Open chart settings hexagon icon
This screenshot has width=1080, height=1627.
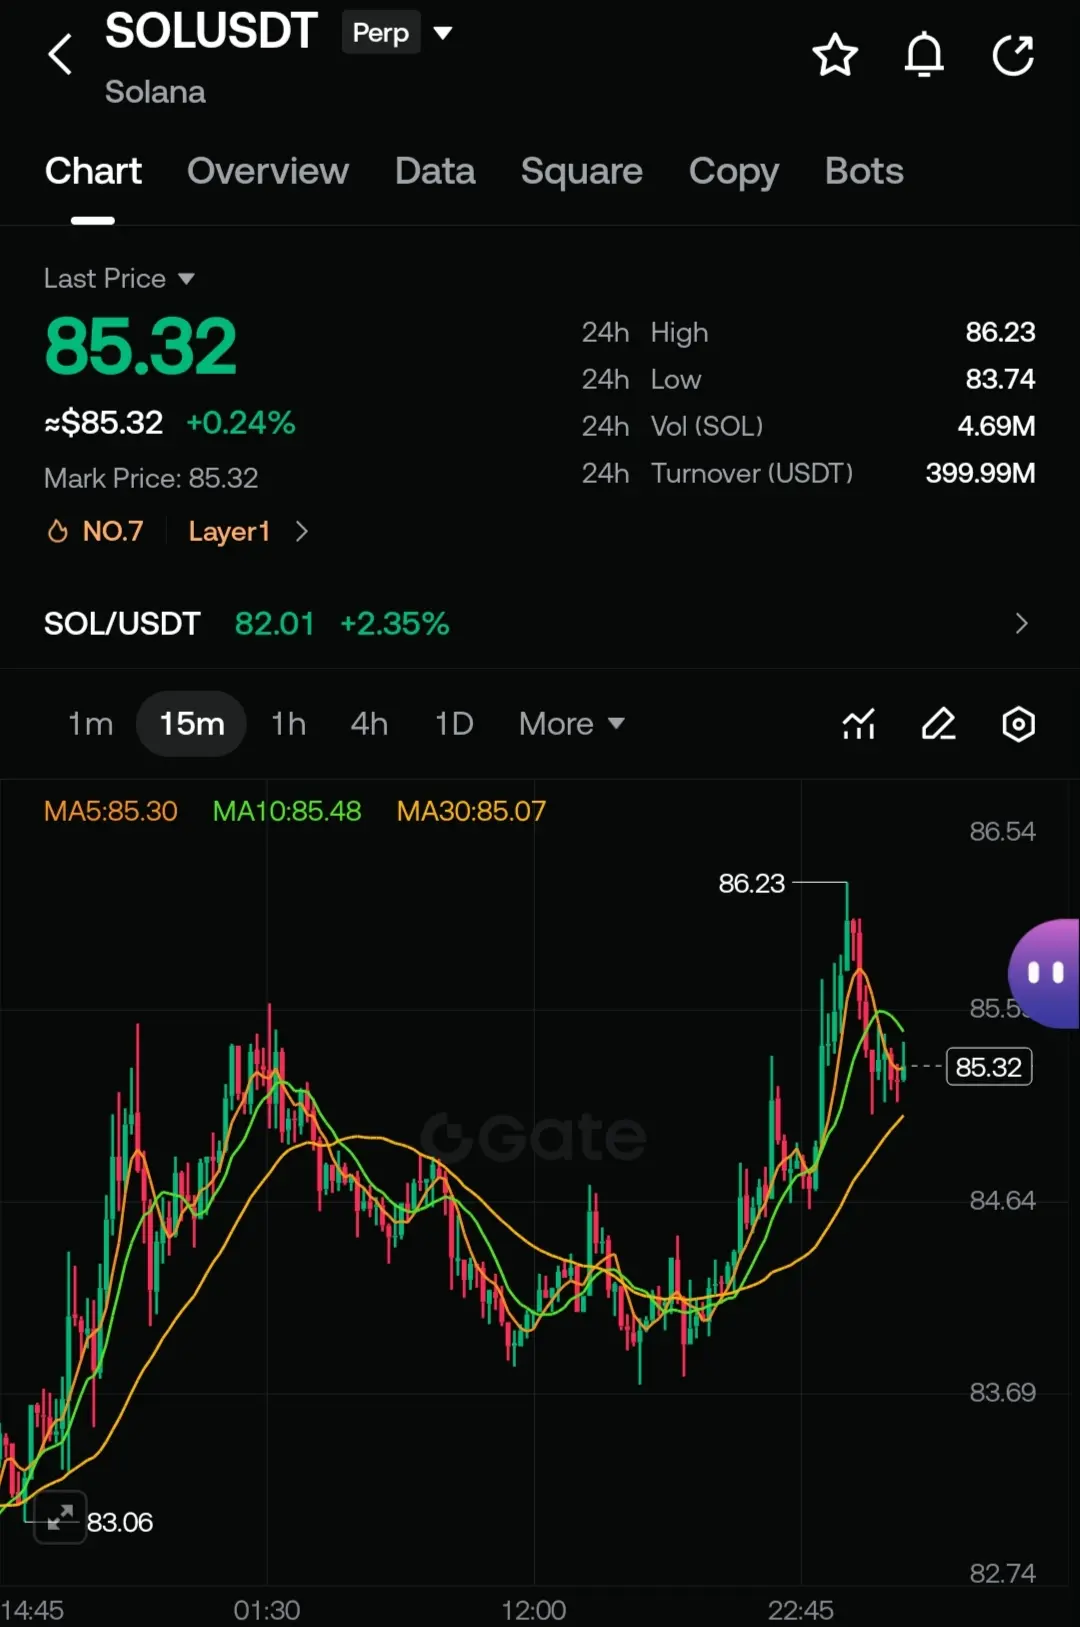tap(1018, 724)
